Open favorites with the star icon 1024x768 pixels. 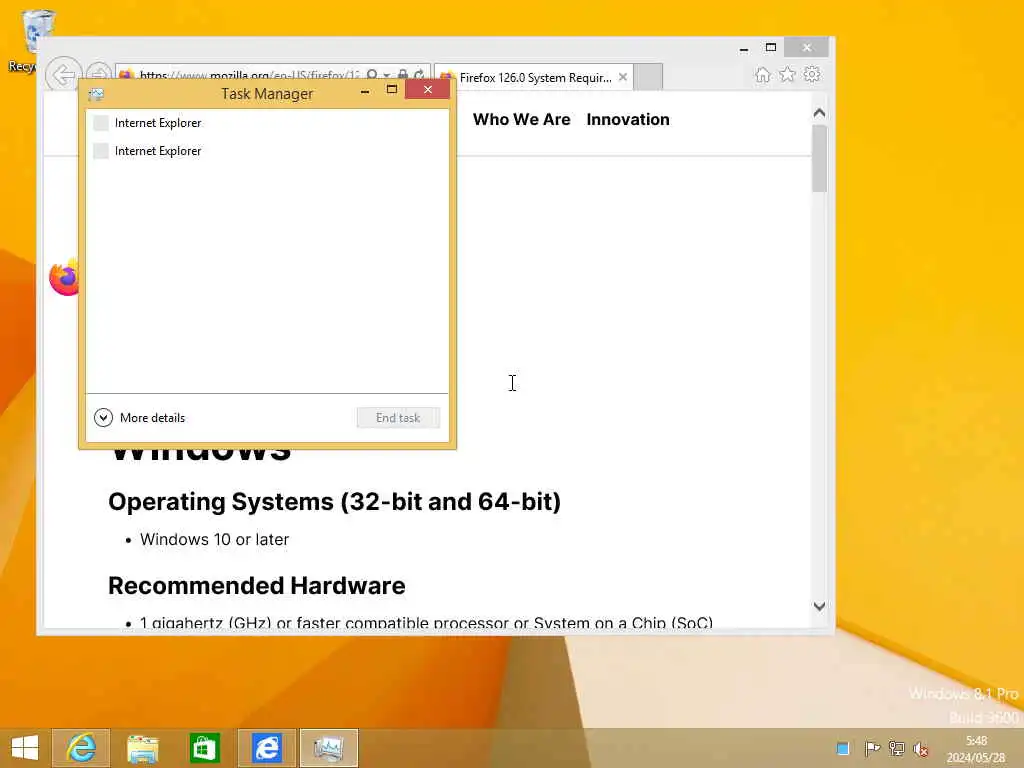coord(788,74)
